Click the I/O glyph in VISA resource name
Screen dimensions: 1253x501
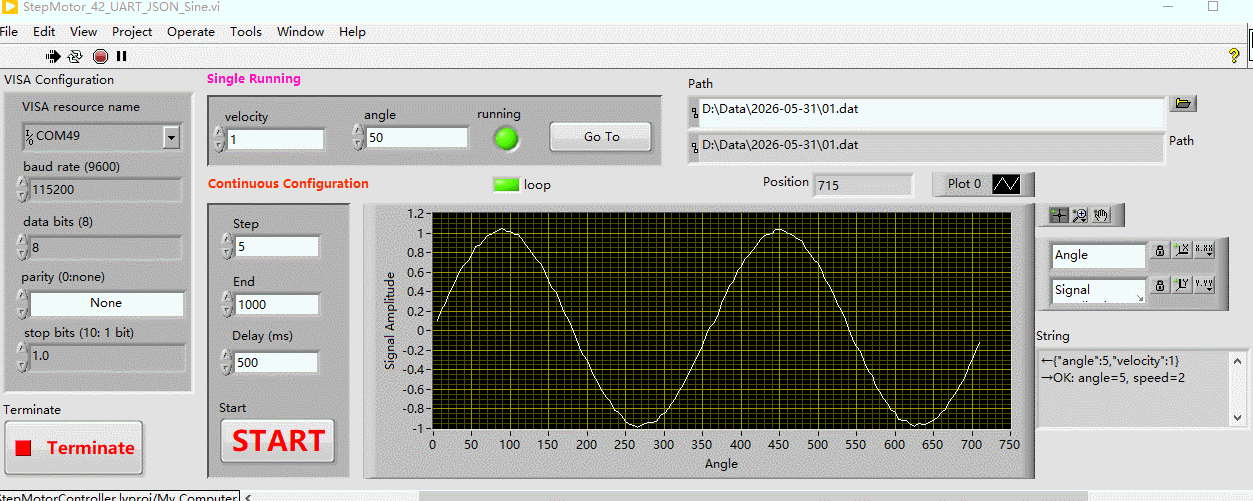29,136
